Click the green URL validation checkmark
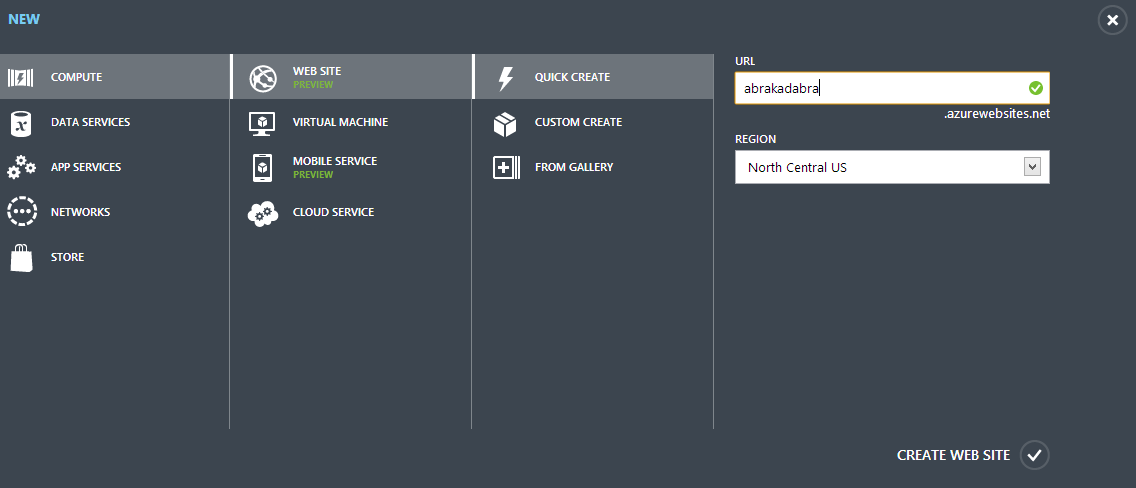This screenshot has height=488, width=1136. [x=1035, y=88]
